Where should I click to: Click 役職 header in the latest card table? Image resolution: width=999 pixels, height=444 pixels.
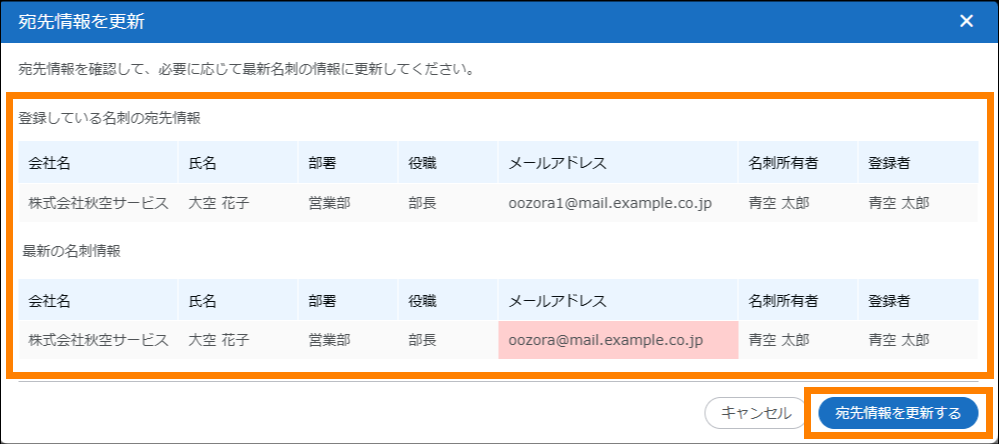(422, 300)
